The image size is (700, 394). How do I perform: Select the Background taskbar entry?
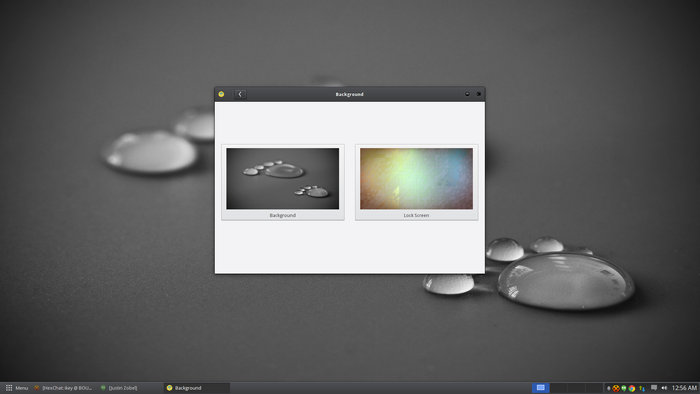(197, 388)
